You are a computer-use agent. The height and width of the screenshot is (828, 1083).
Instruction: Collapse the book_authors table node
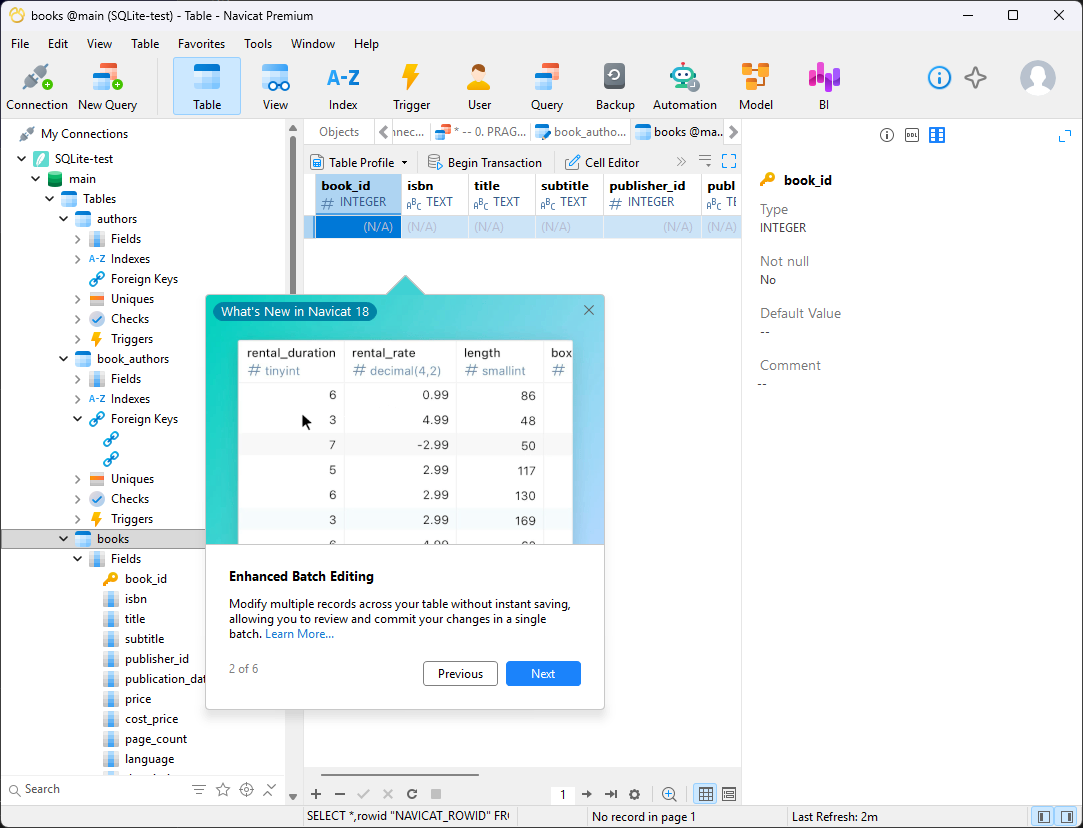(x=64, y=359)
